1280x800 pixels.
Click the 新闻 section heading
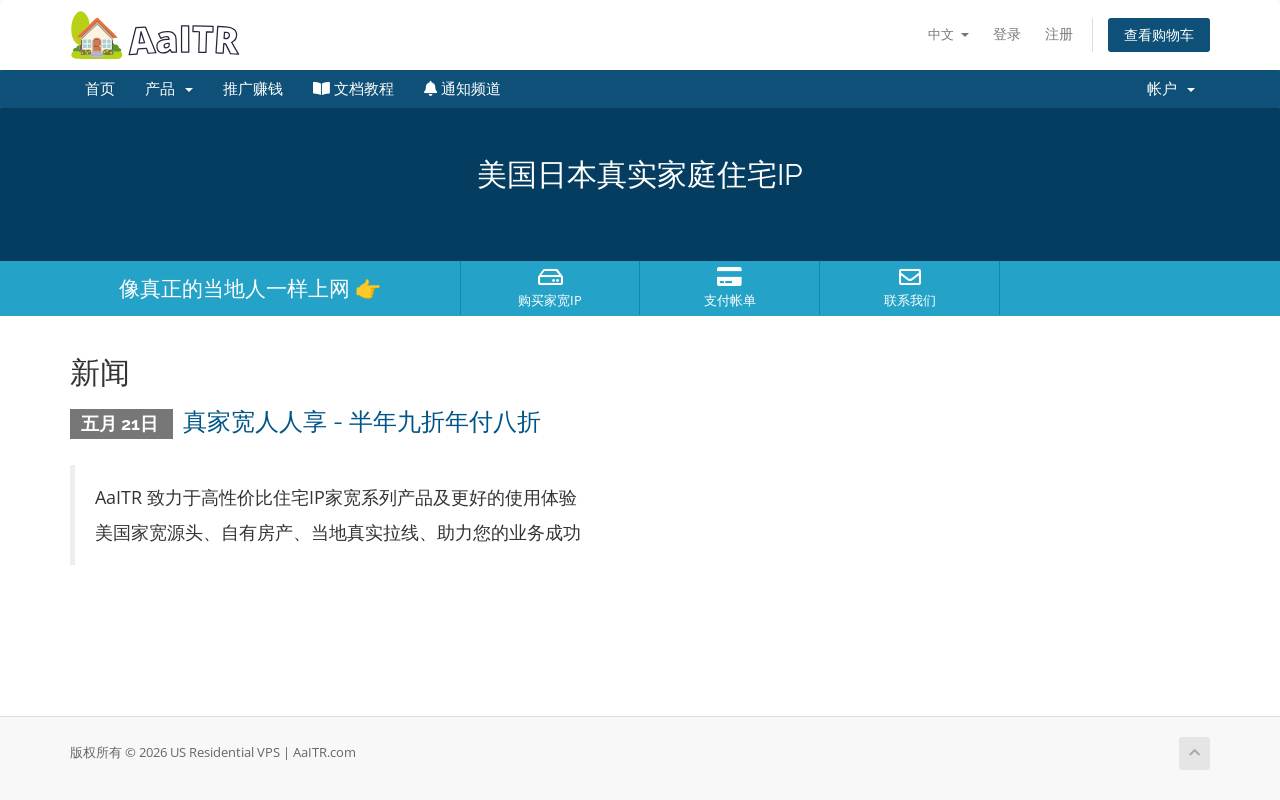[100, 373]
